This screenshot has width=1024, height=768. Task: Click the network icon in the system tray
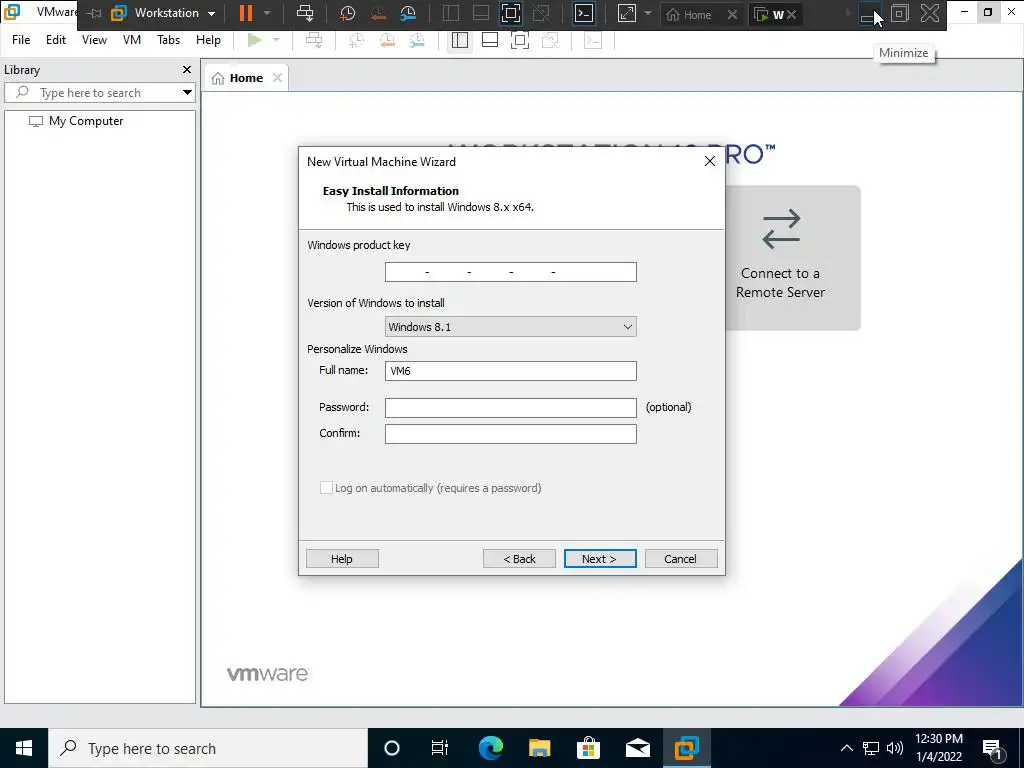pos(871,748)
